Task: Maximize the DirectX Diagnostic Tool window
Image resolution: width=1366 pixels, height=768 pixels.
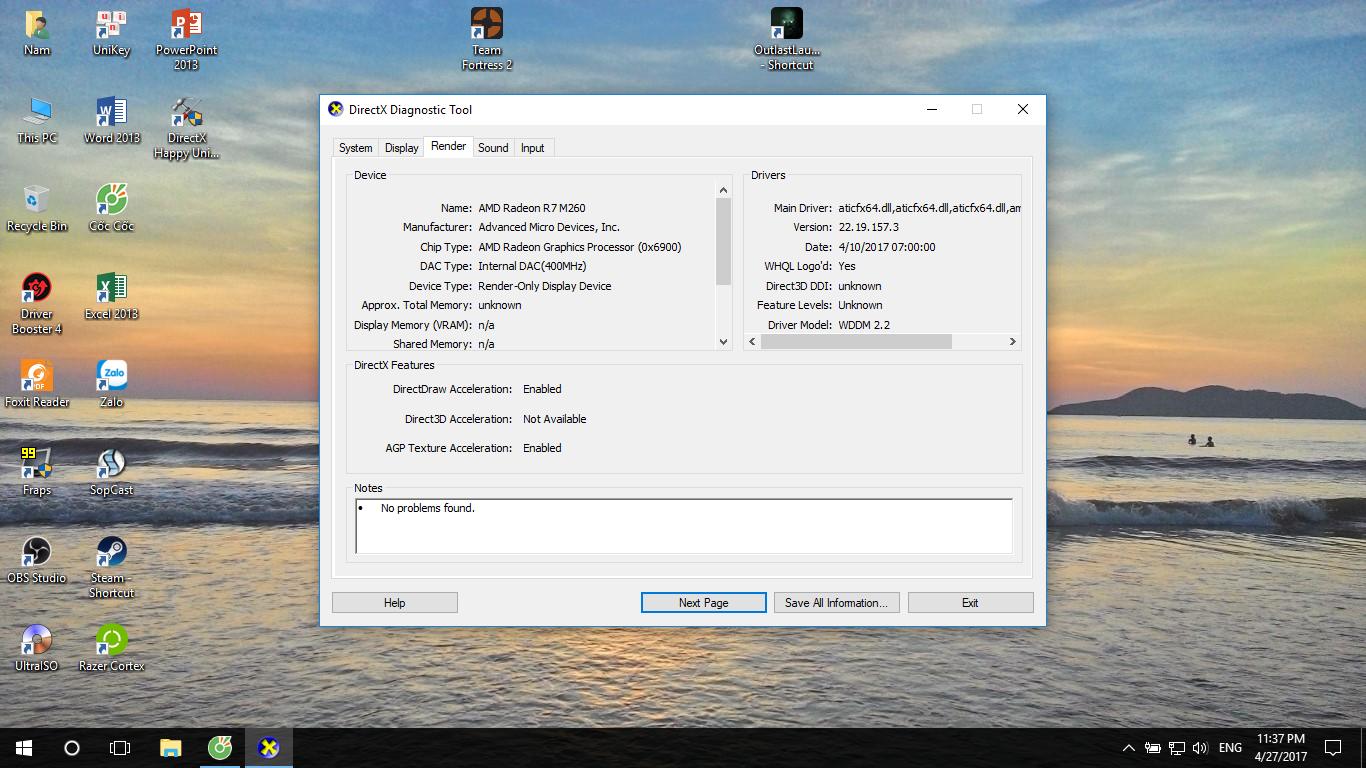Action: pyautogui.click(x=977, y=110)
